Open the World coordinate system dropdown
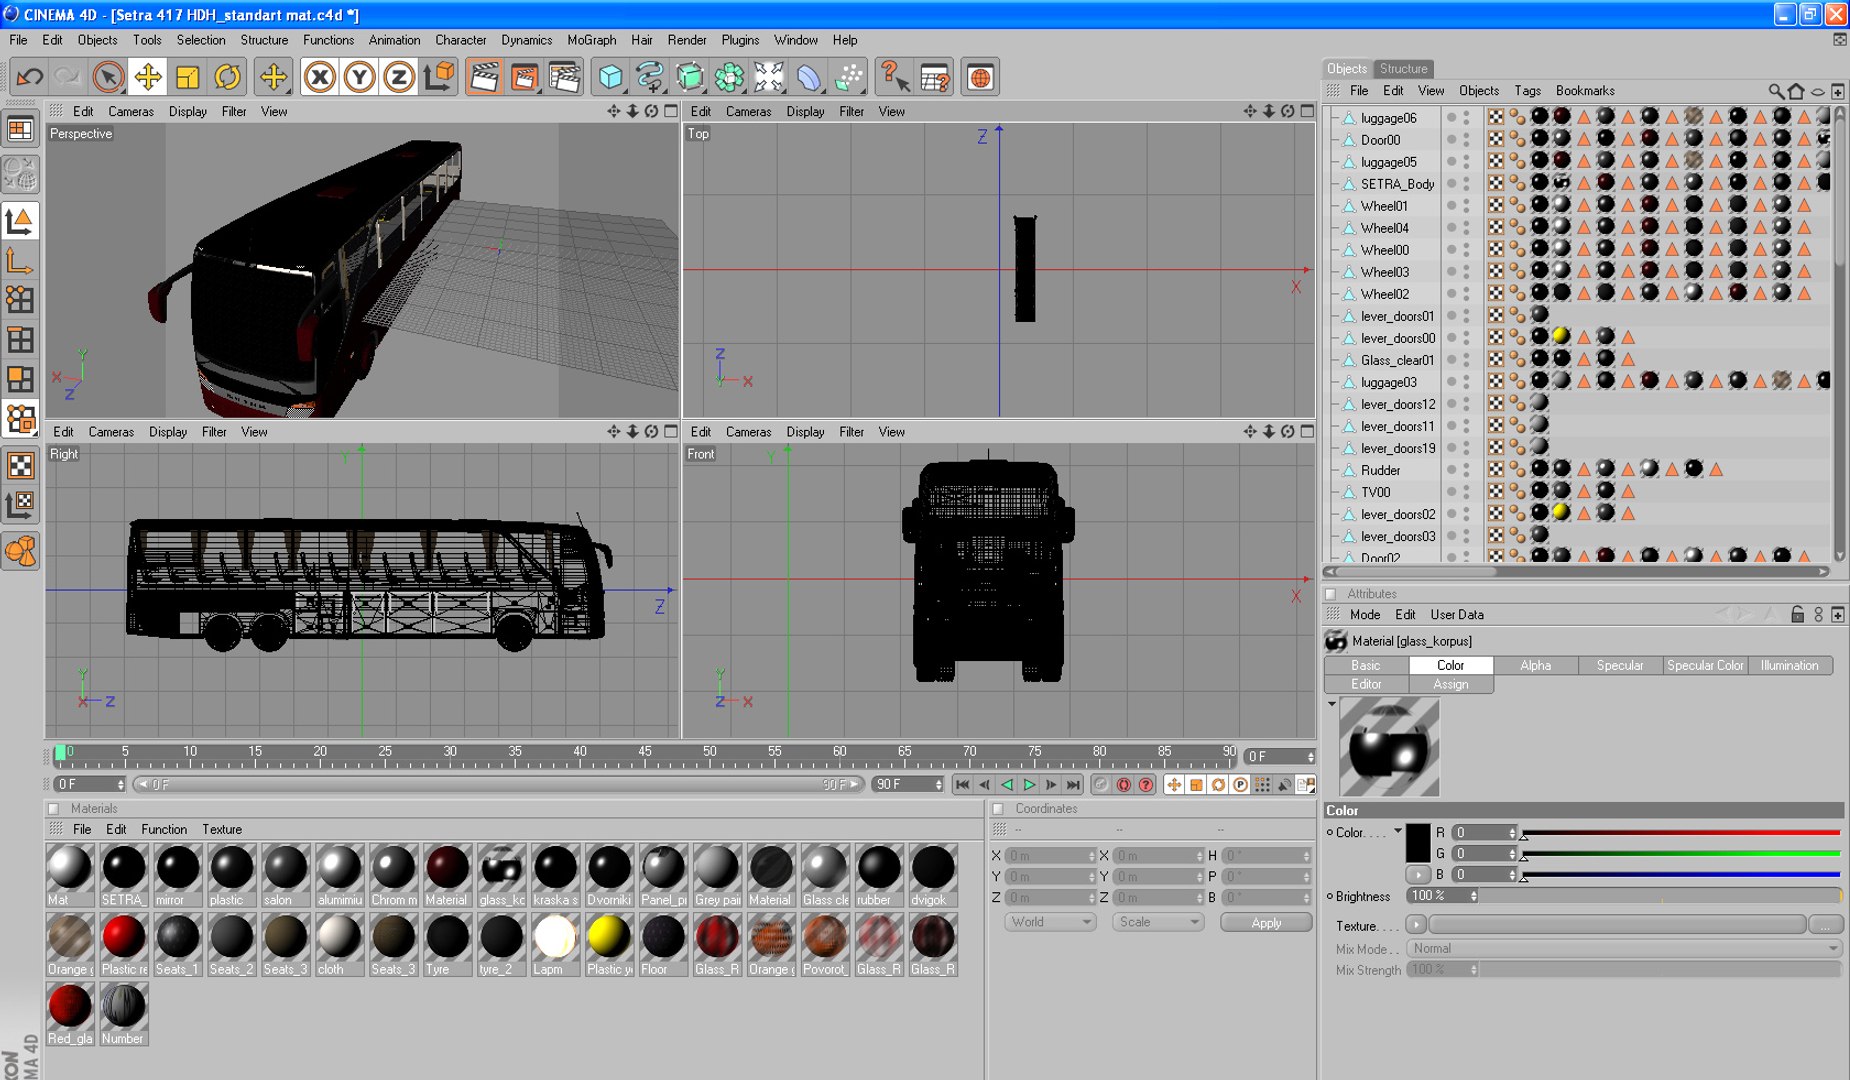Image resolution: width=1850 pixels, height=1080 pixels. coord(1050,922)
